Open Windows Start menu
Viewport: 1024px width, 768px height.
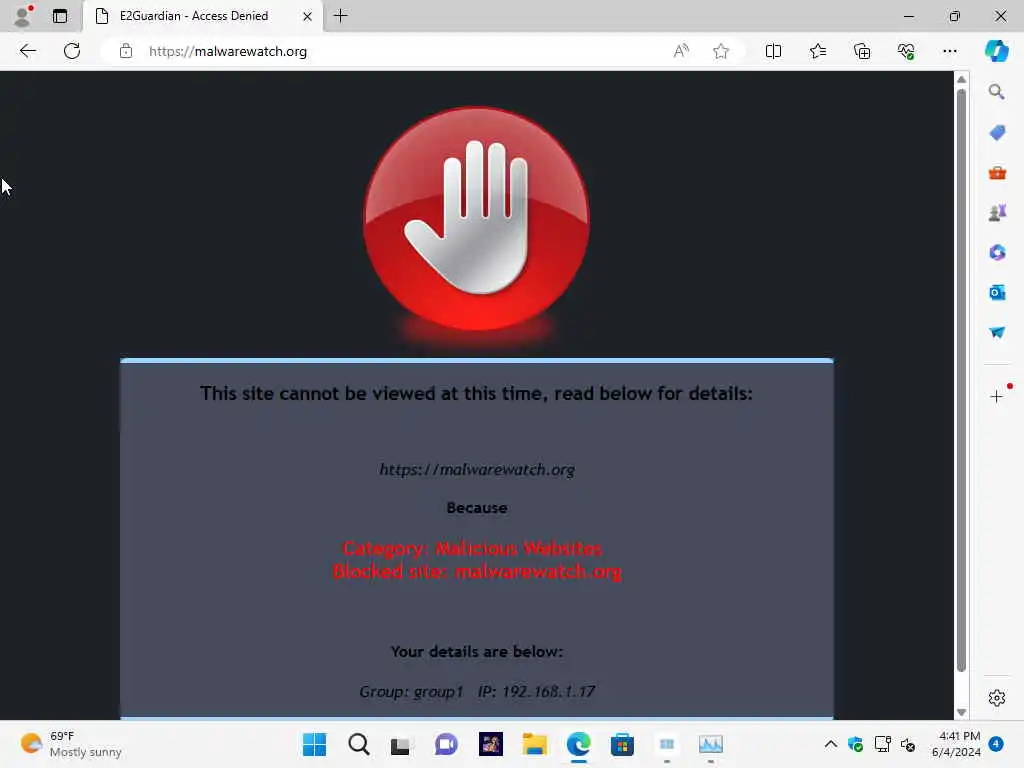click(x=314, y=744)
